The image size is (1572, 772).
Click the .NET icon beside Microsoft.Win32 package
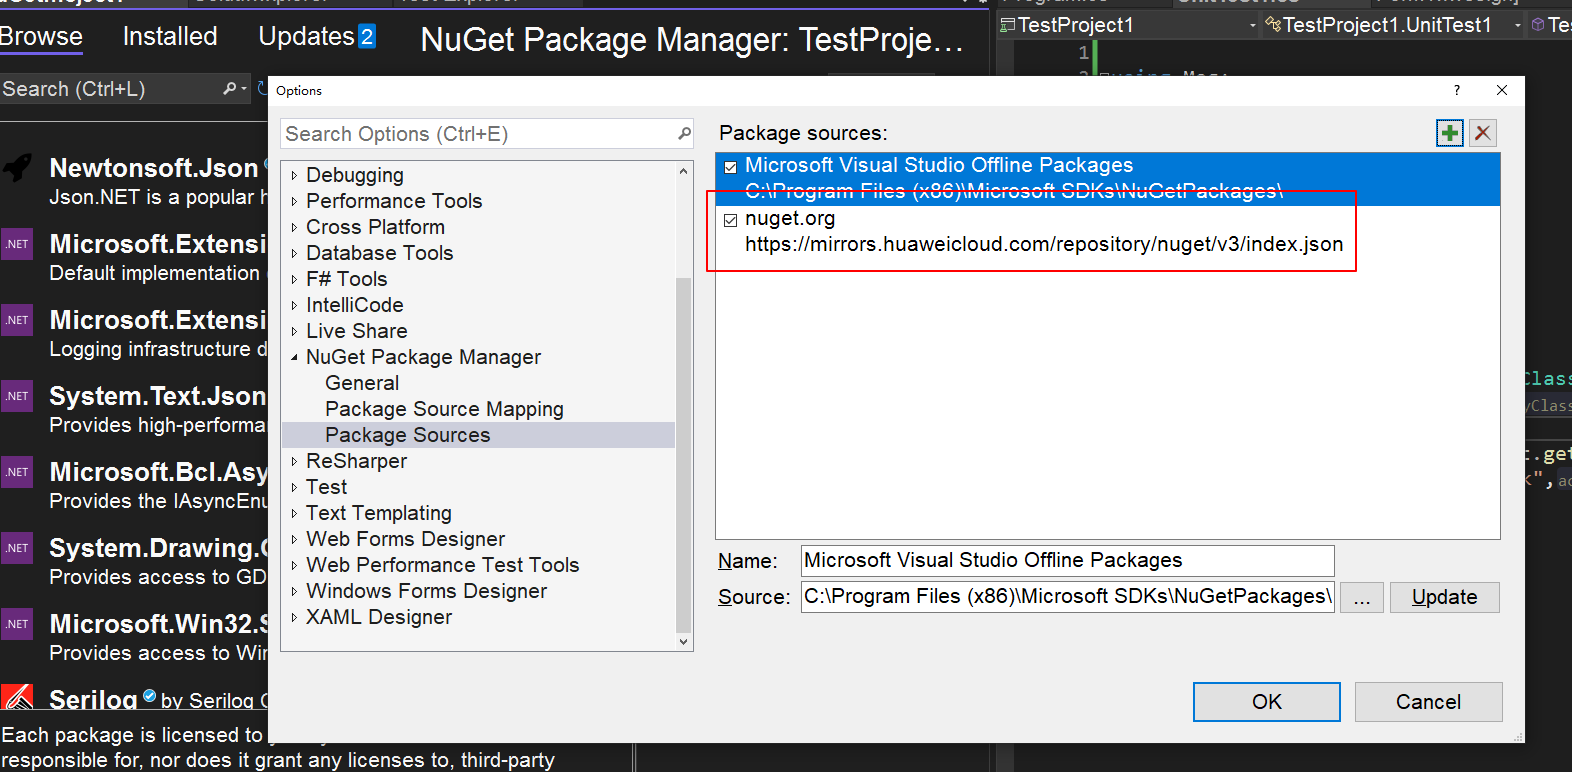point(17,624)
